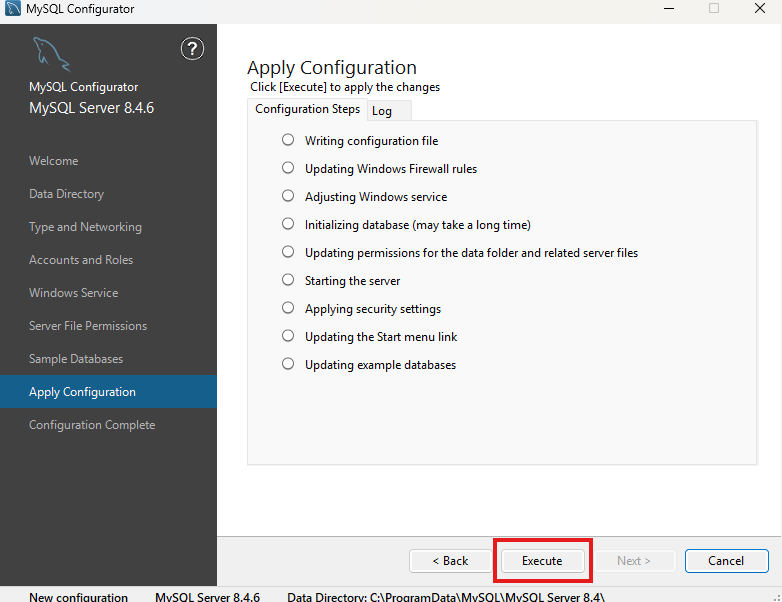Select Type and Networking in sidebar
Screen dimensions: 782x602
(85, 227)
